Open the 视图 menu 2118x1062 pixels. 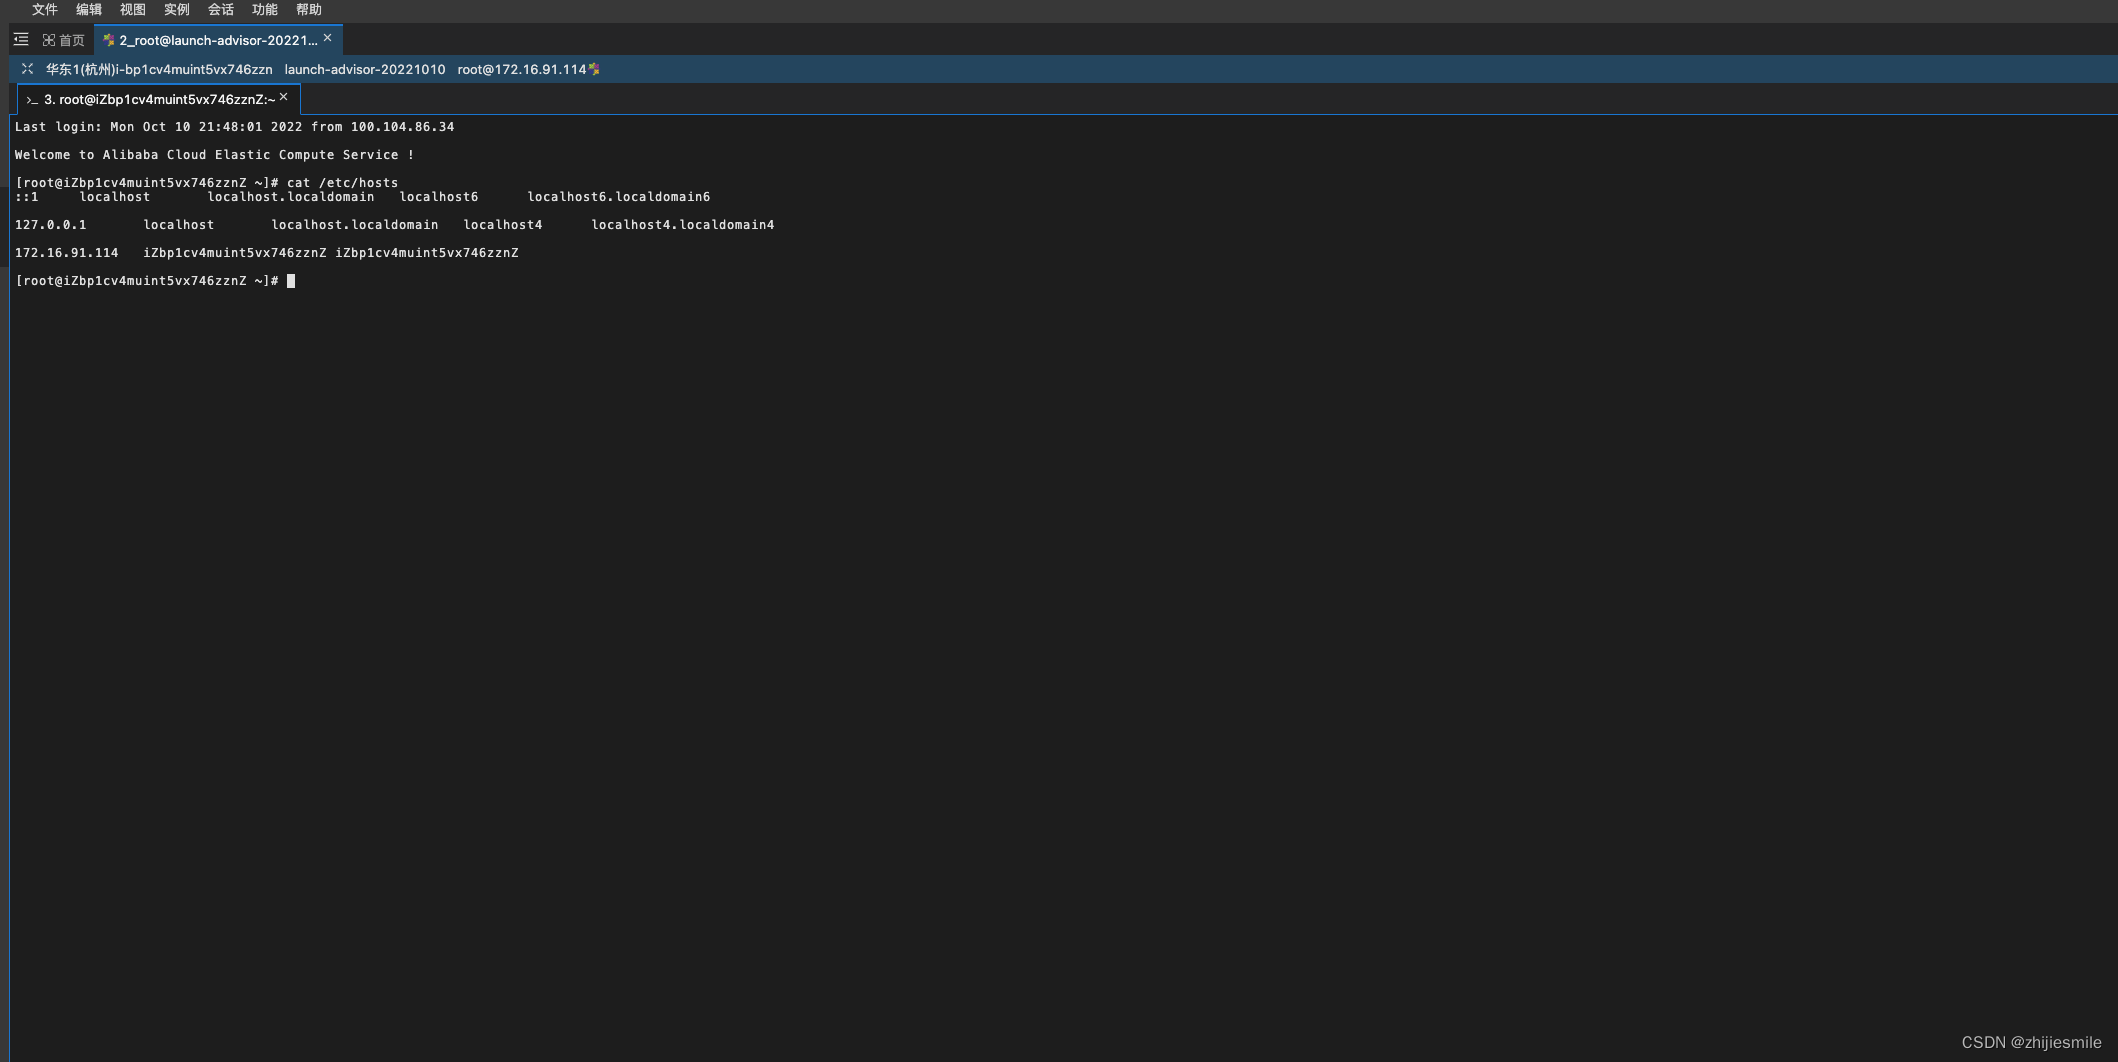(x=133, y=10)
